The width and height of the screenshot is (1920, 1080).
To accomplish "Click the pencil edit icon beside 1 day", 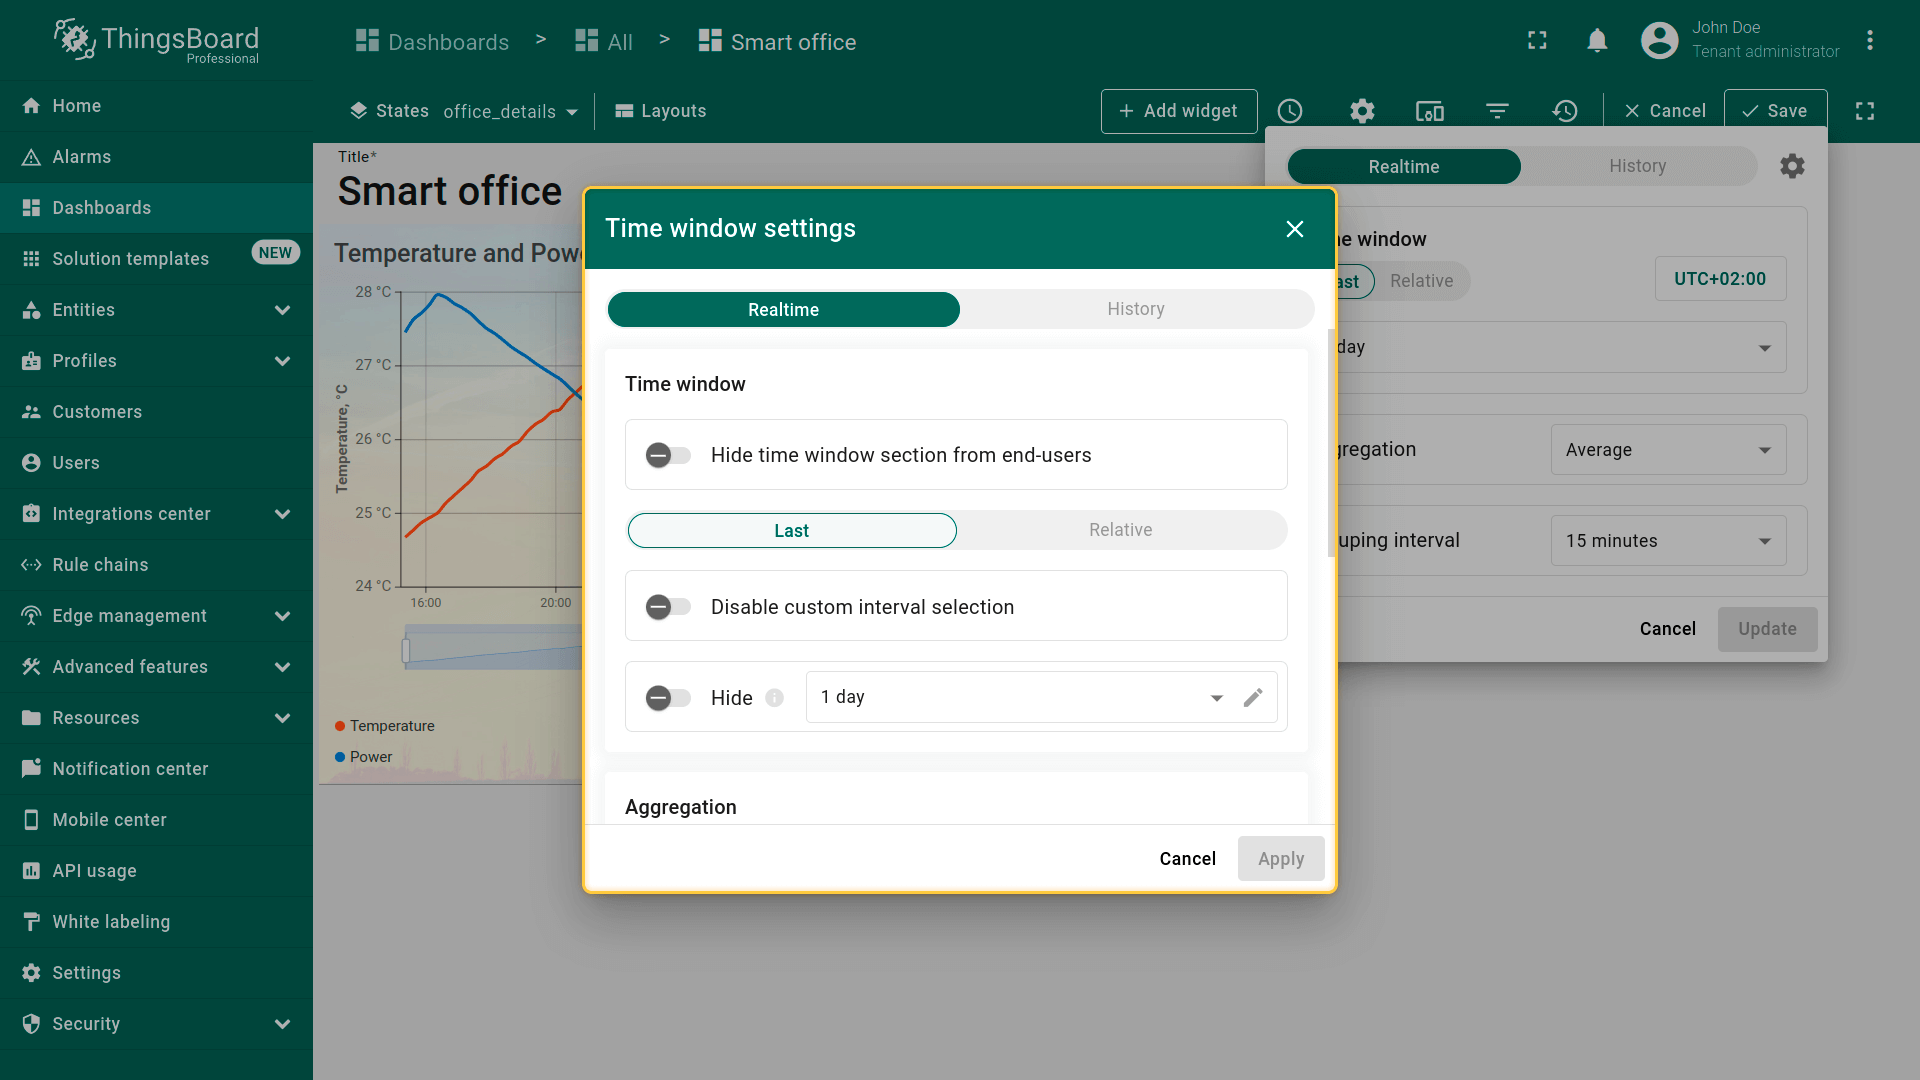I will (1252, 697).
